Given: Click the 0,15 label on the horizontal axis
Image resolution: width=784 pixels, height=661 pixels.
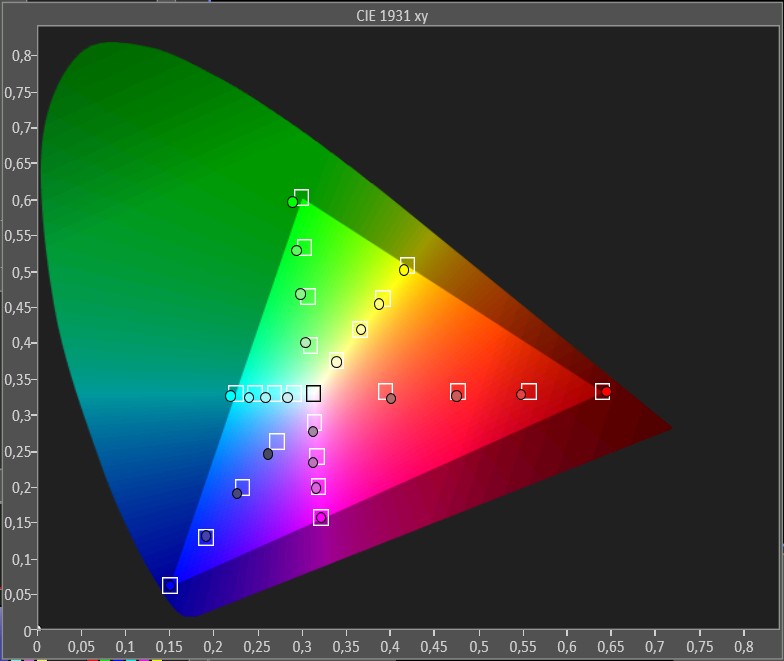Looking at the screenshot, I should click(x=169, y=646).
